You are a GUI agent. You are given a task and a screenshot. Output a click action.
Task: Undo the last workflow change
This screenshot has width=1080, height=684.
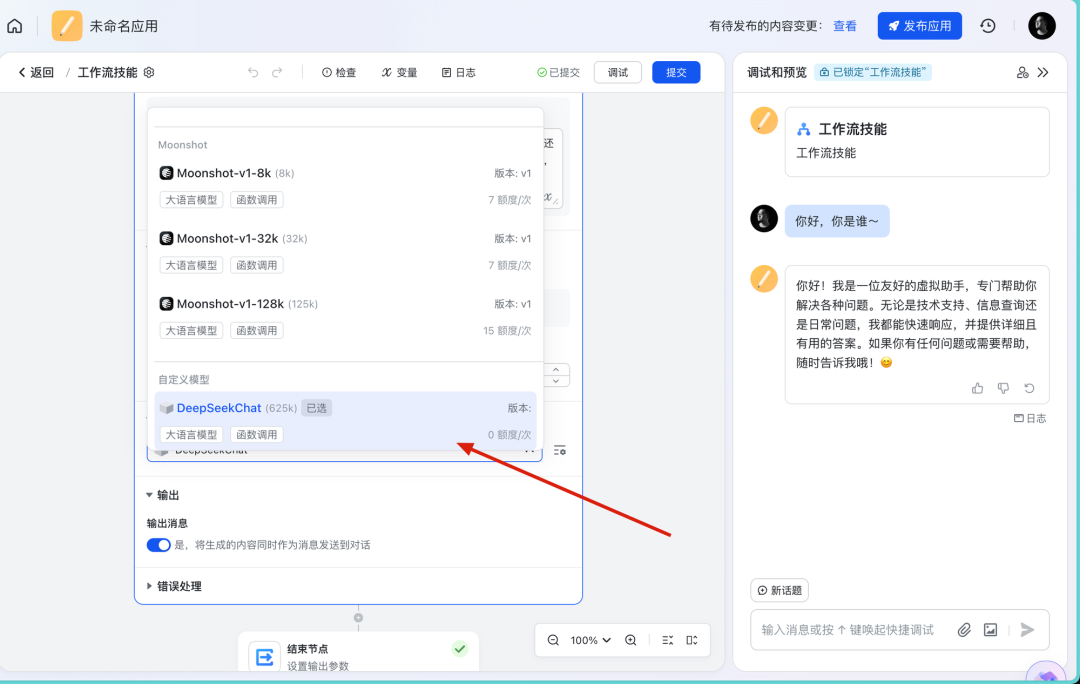(253, 72)
